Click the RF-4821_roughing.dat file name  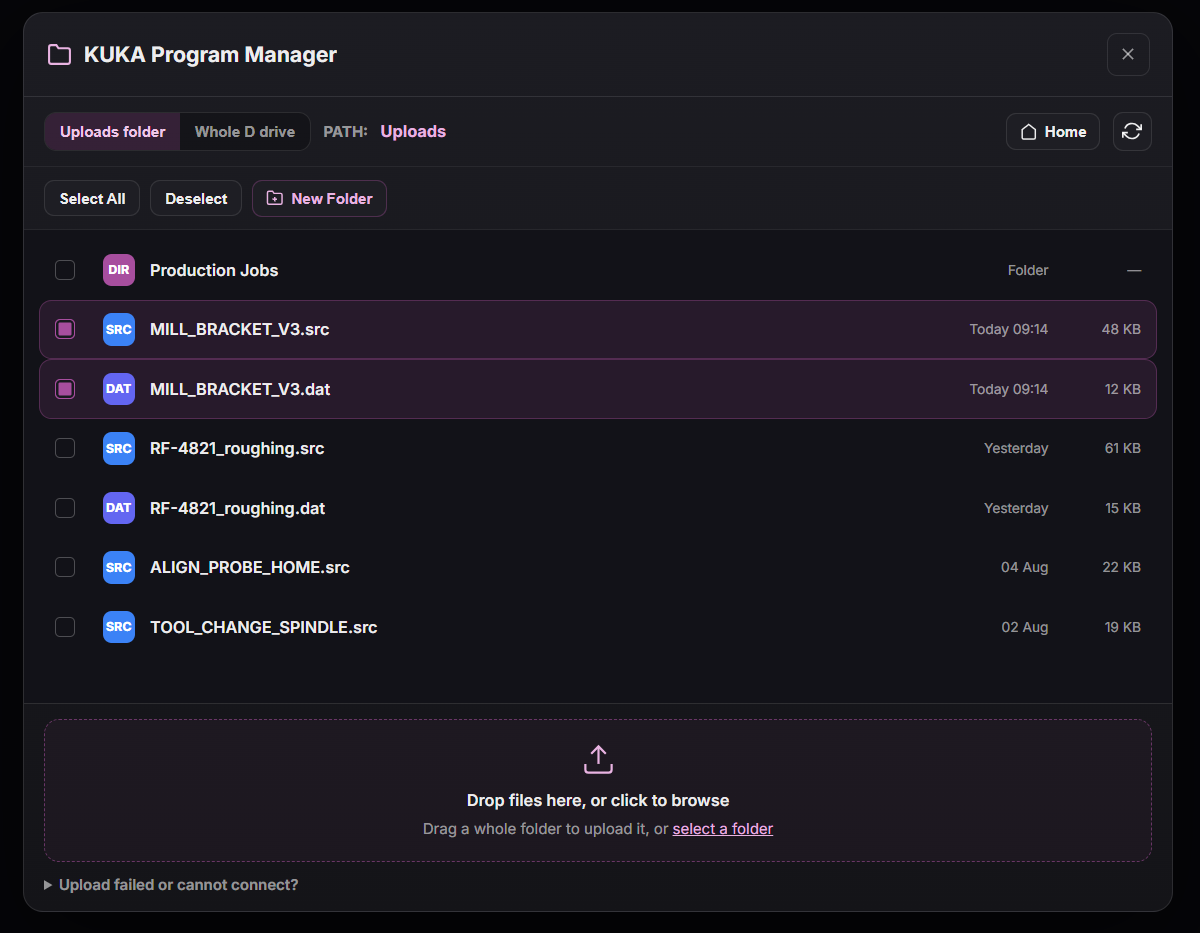tap(238, 508)
